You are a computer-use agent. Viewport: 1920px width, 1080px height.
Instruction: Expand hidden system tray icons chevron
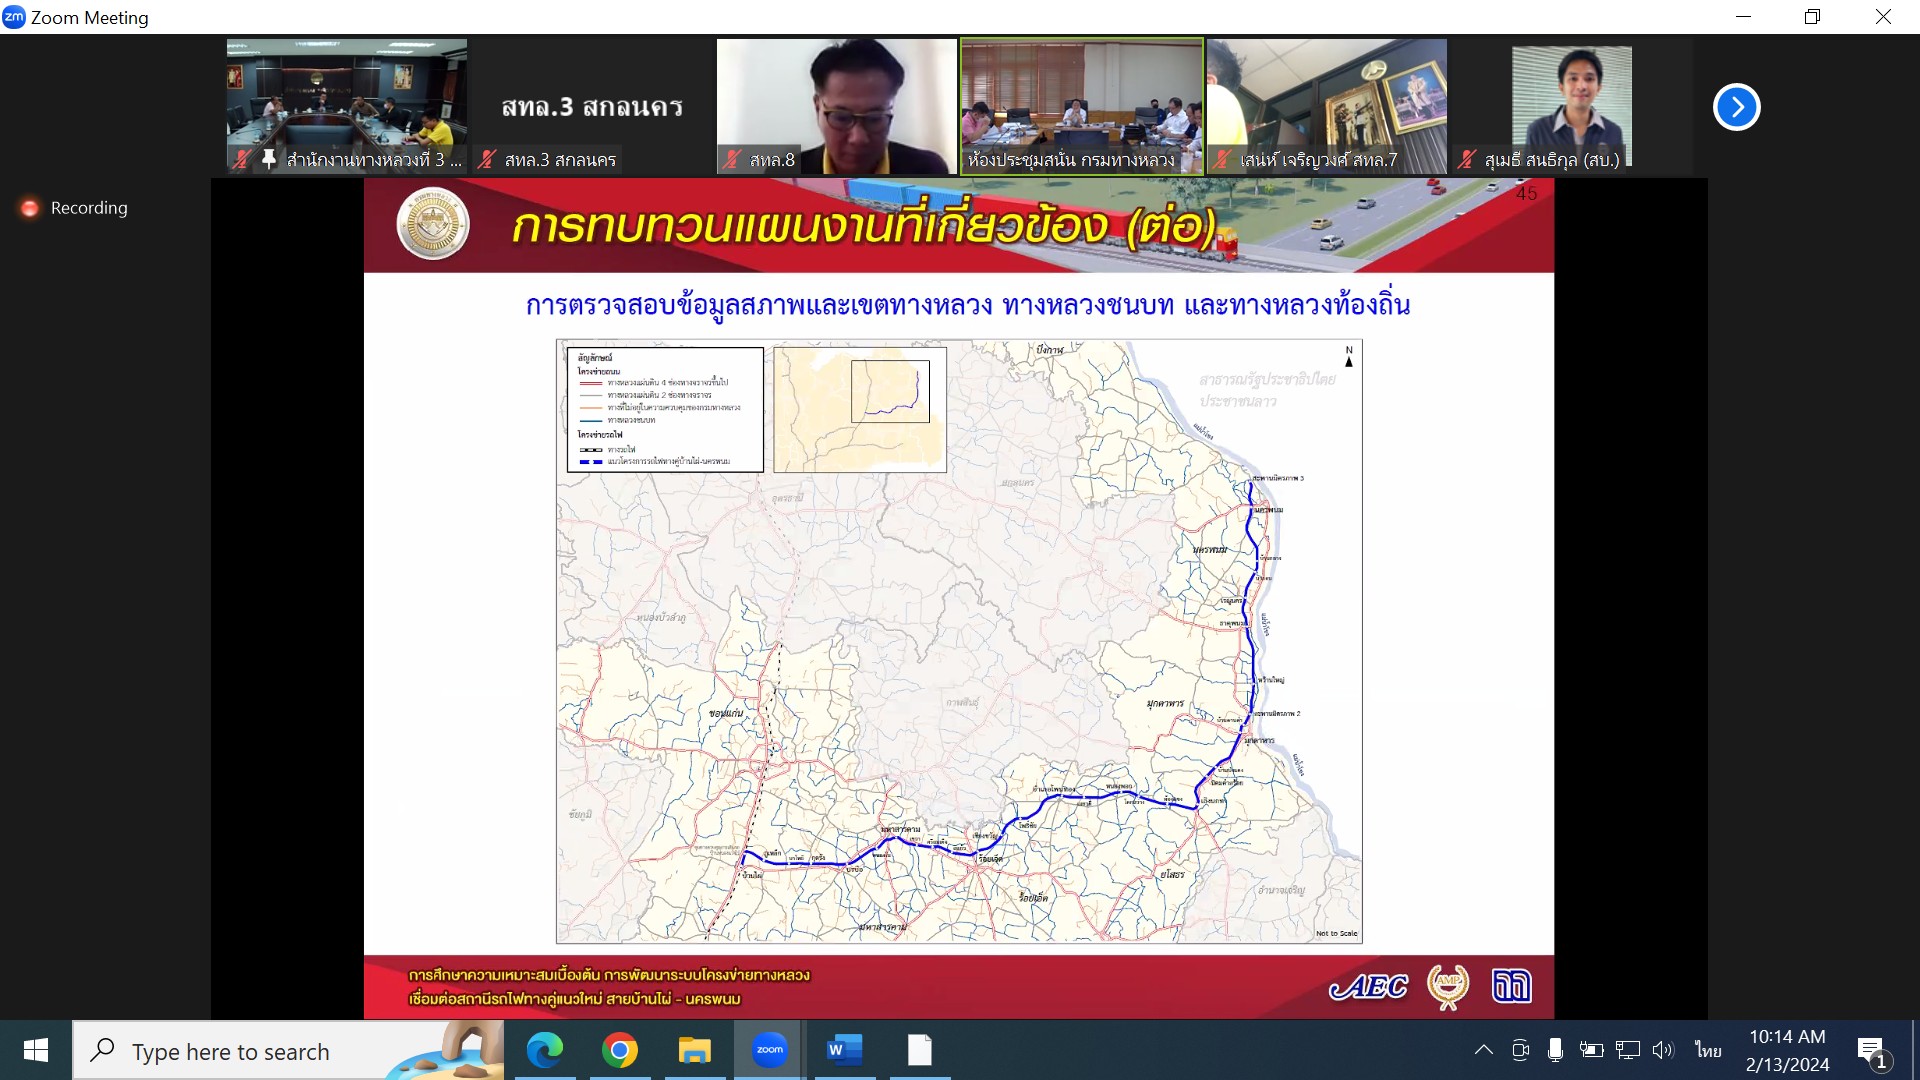1484,1050
